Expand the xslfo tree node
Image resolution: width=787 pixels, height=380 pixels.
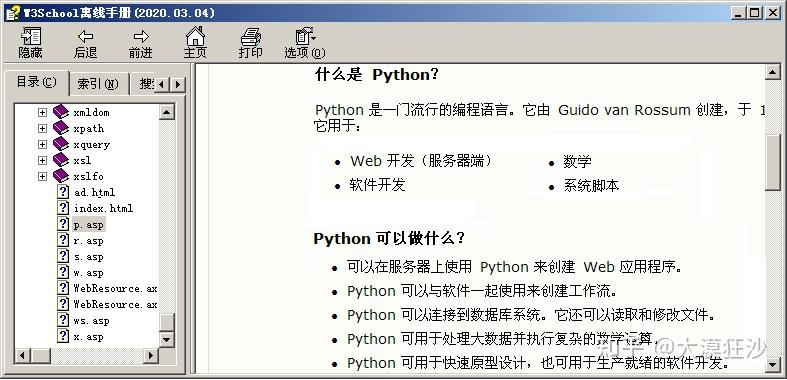[42, 177]
